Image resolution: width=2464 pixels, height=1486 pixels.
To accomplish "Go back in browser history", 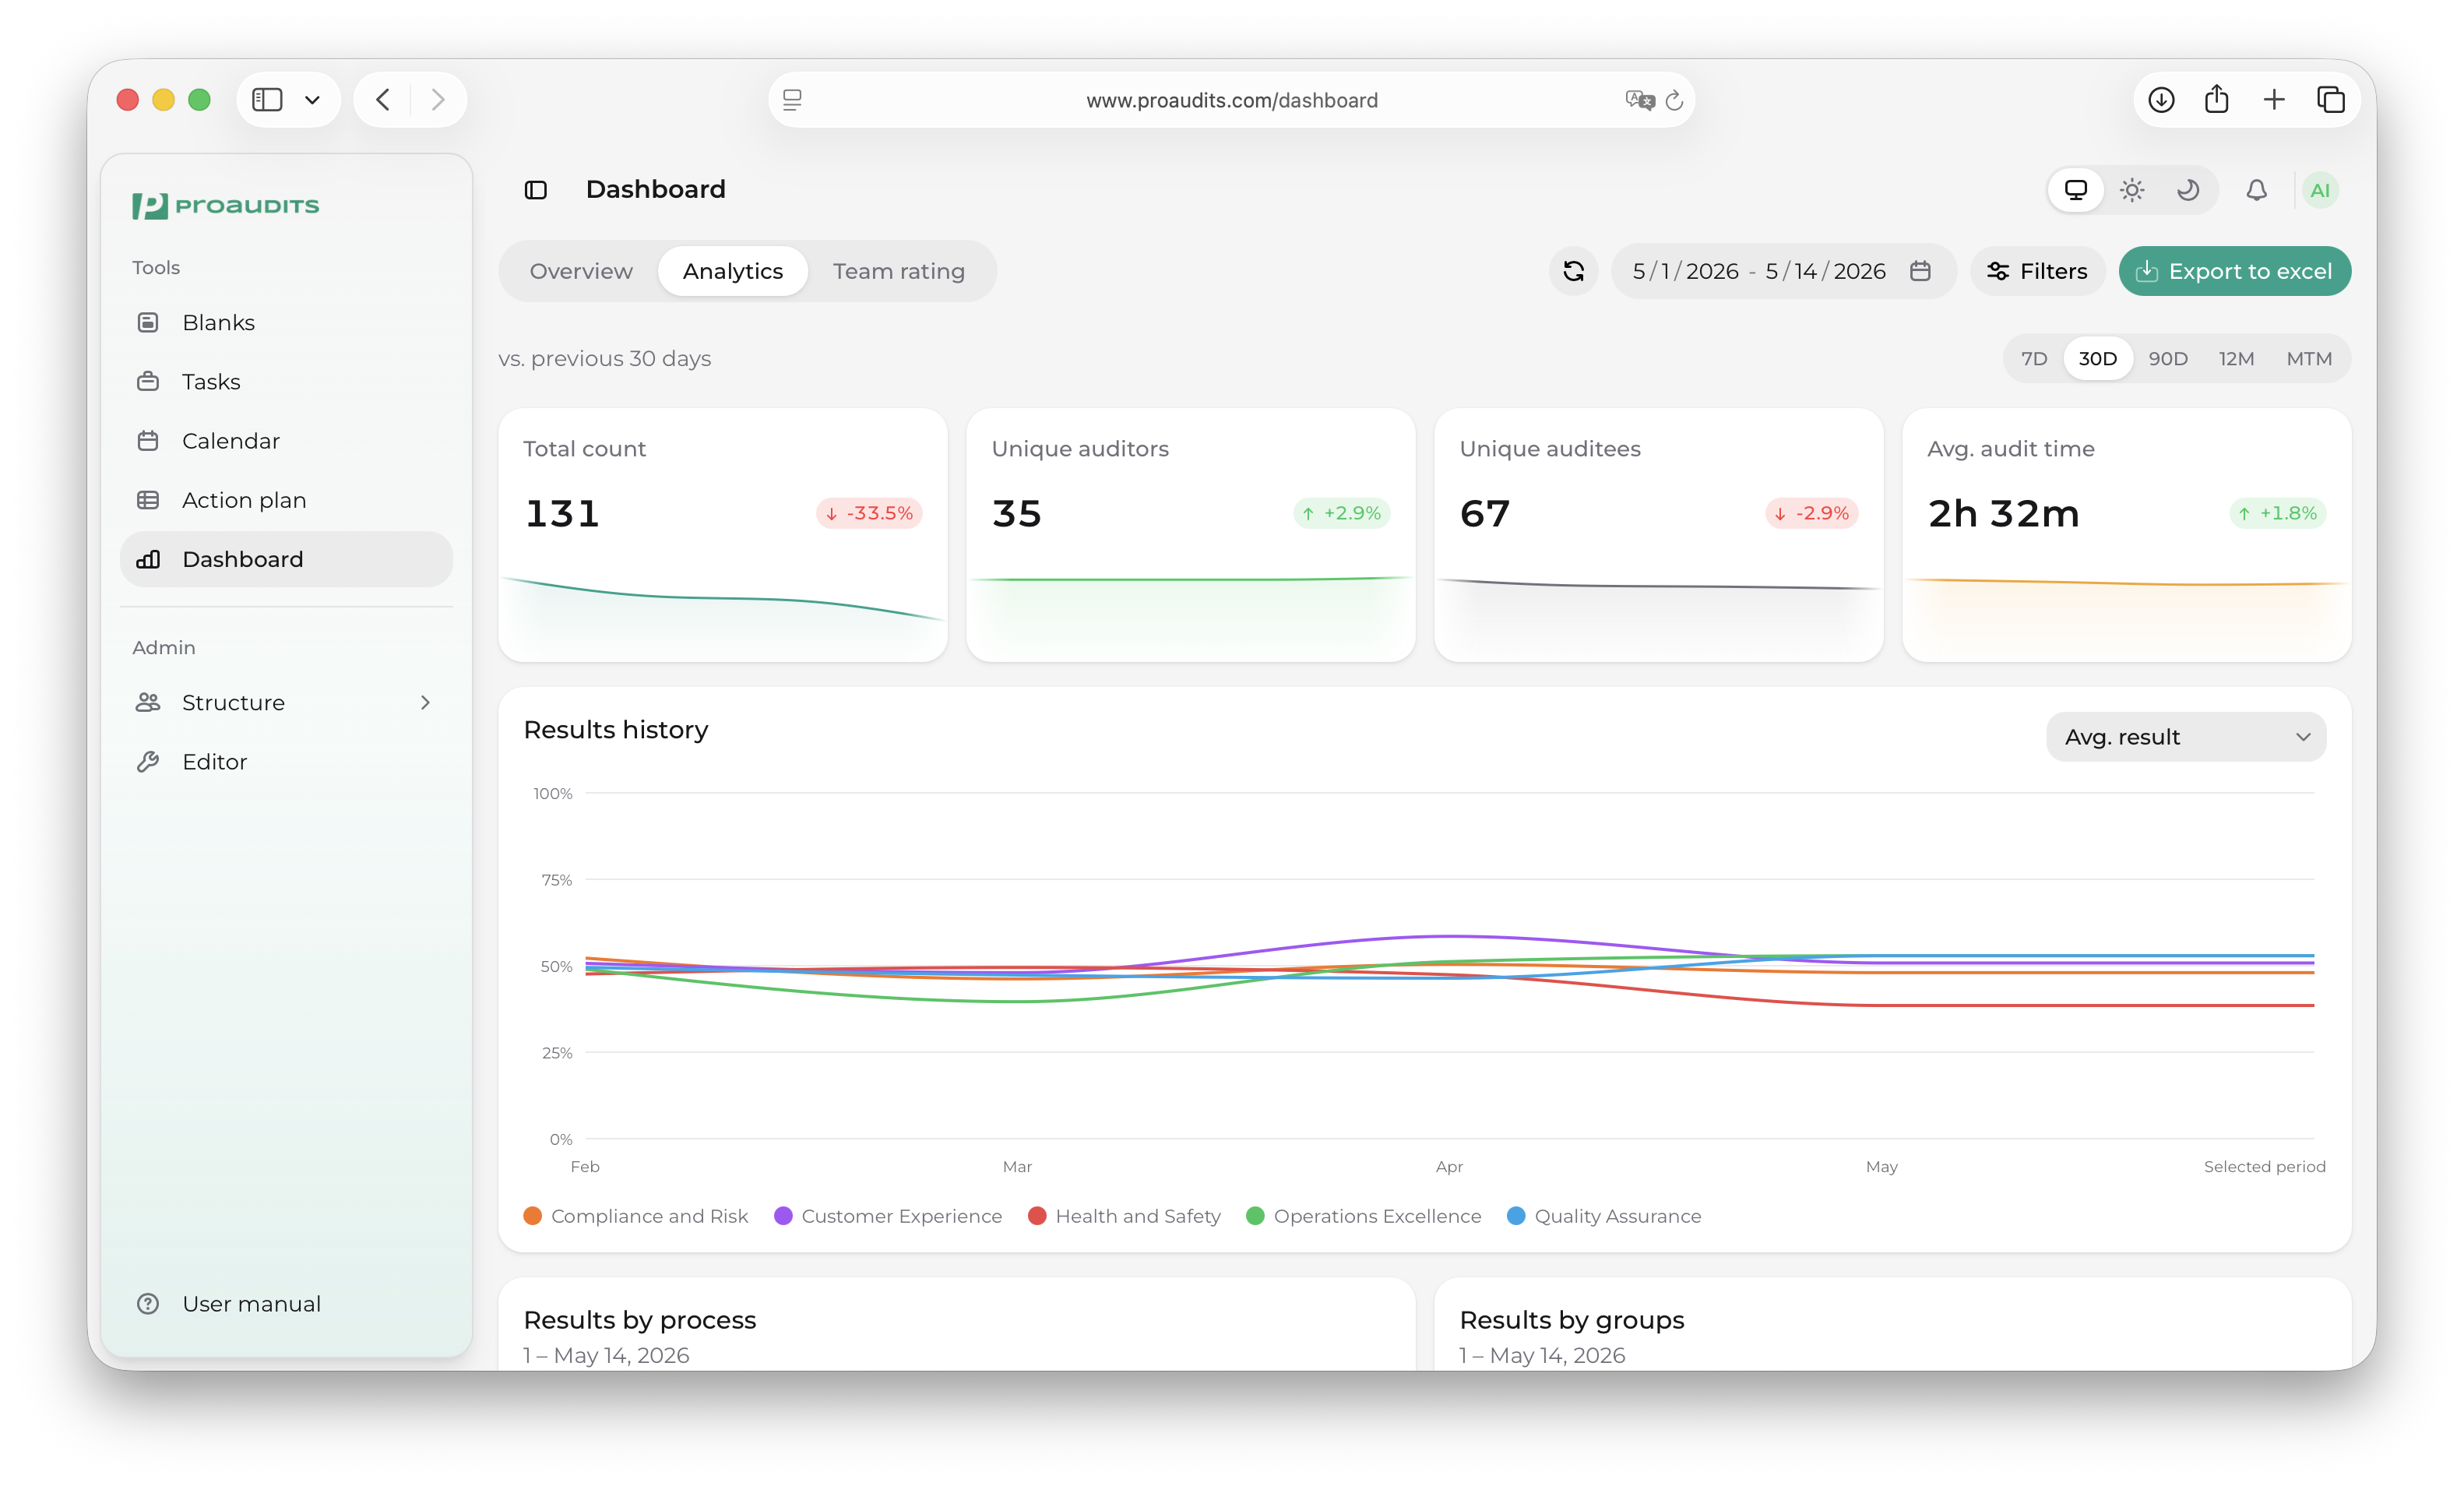I will click(x=382, y=100).
